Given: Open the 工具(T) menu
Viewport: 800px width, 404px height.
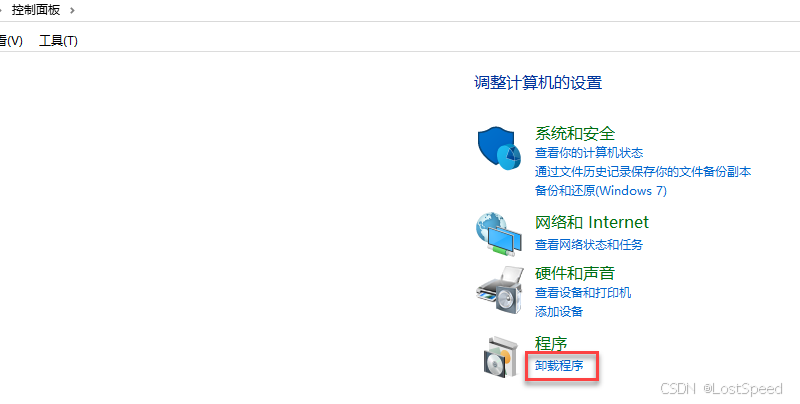Looking at the screenshot, I should point(58,41).
